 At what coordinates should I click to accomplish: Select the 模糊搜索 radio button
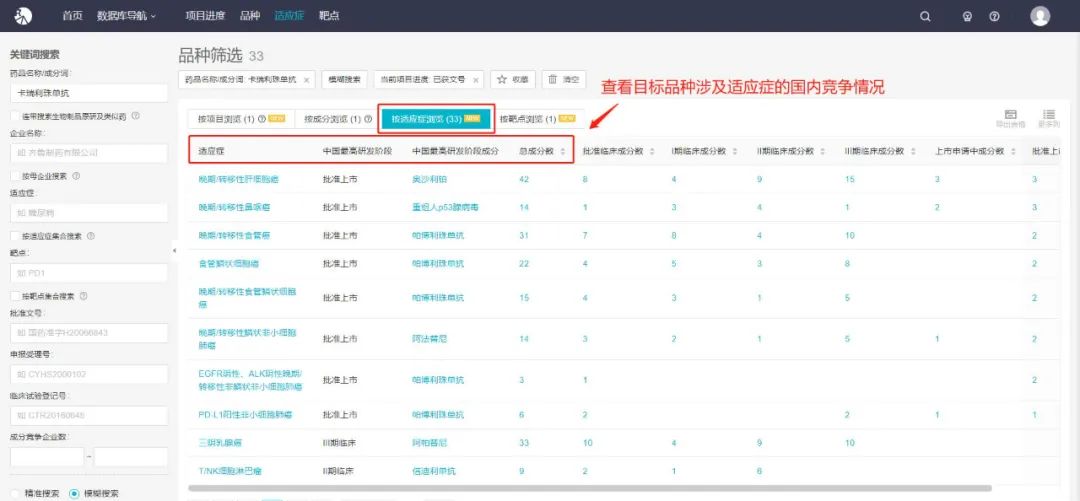[74, 493]
